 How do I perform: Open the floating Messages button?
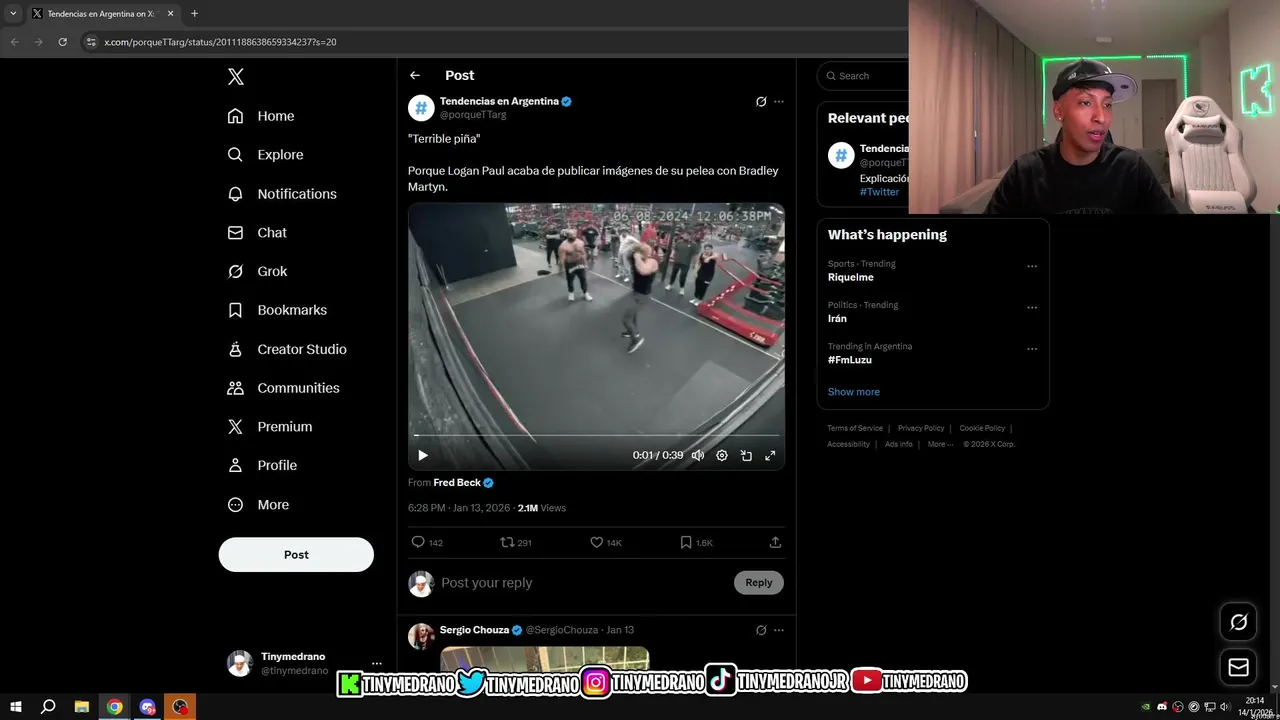[1238, 667]
